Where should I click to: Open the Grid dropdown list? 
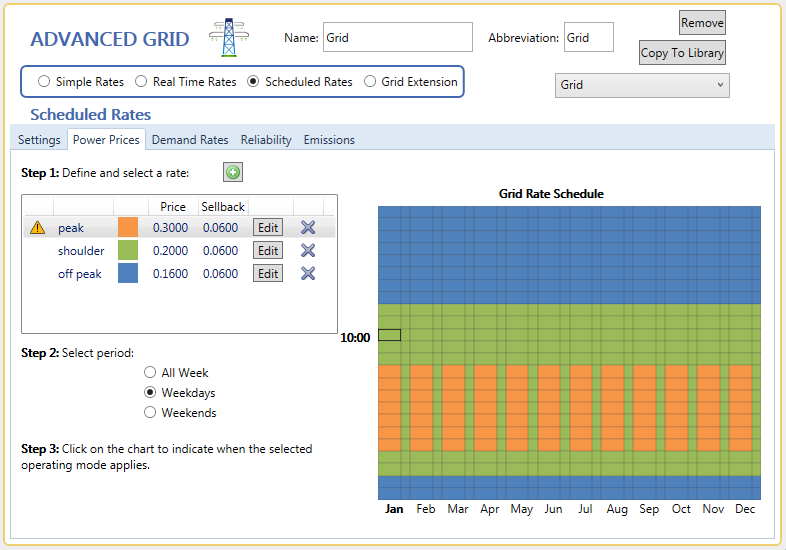(642, 85)
